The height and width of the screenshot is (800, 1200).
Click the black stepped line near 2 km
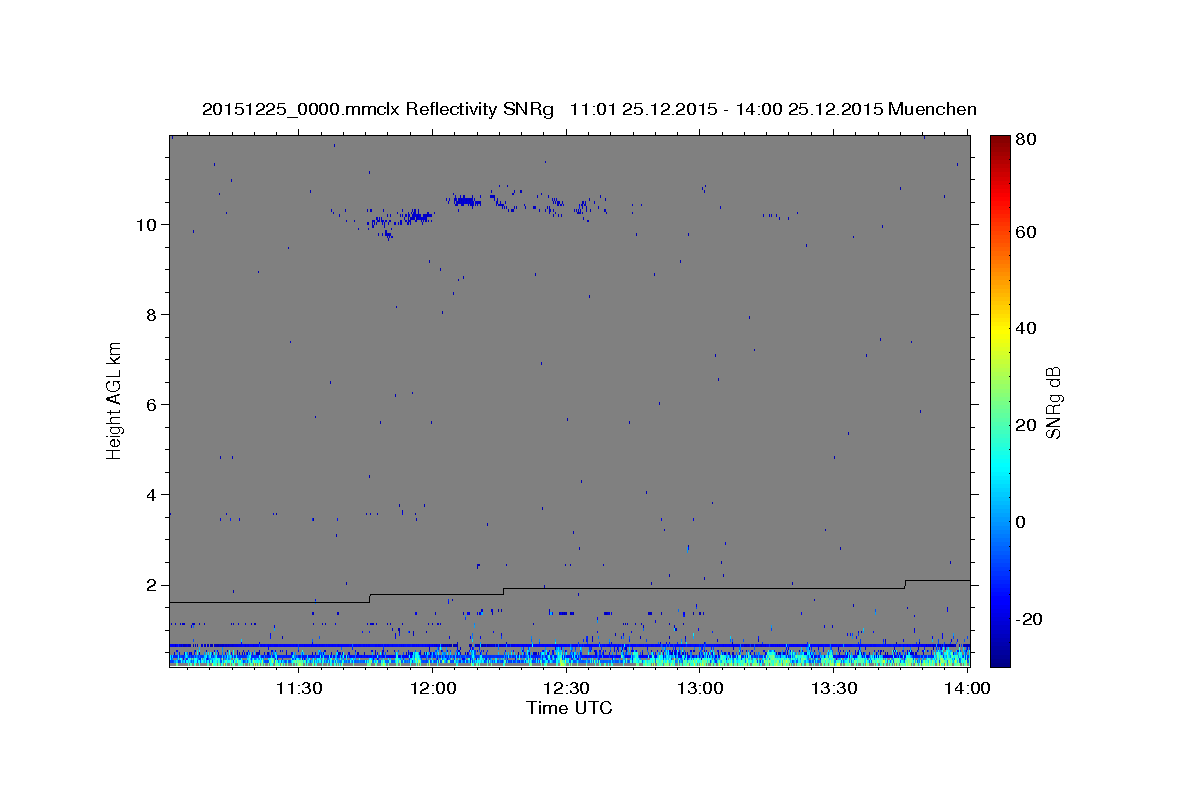tap(569, 590)
